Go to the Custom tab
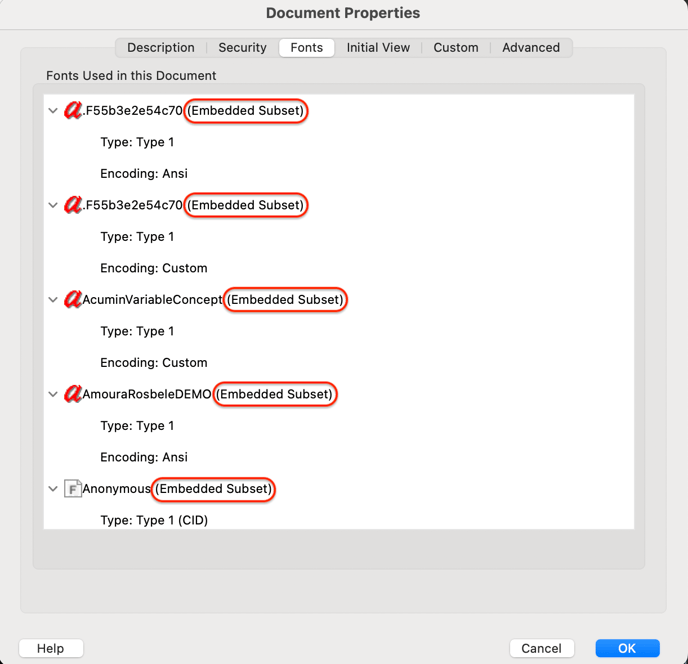 click(456, 48)
